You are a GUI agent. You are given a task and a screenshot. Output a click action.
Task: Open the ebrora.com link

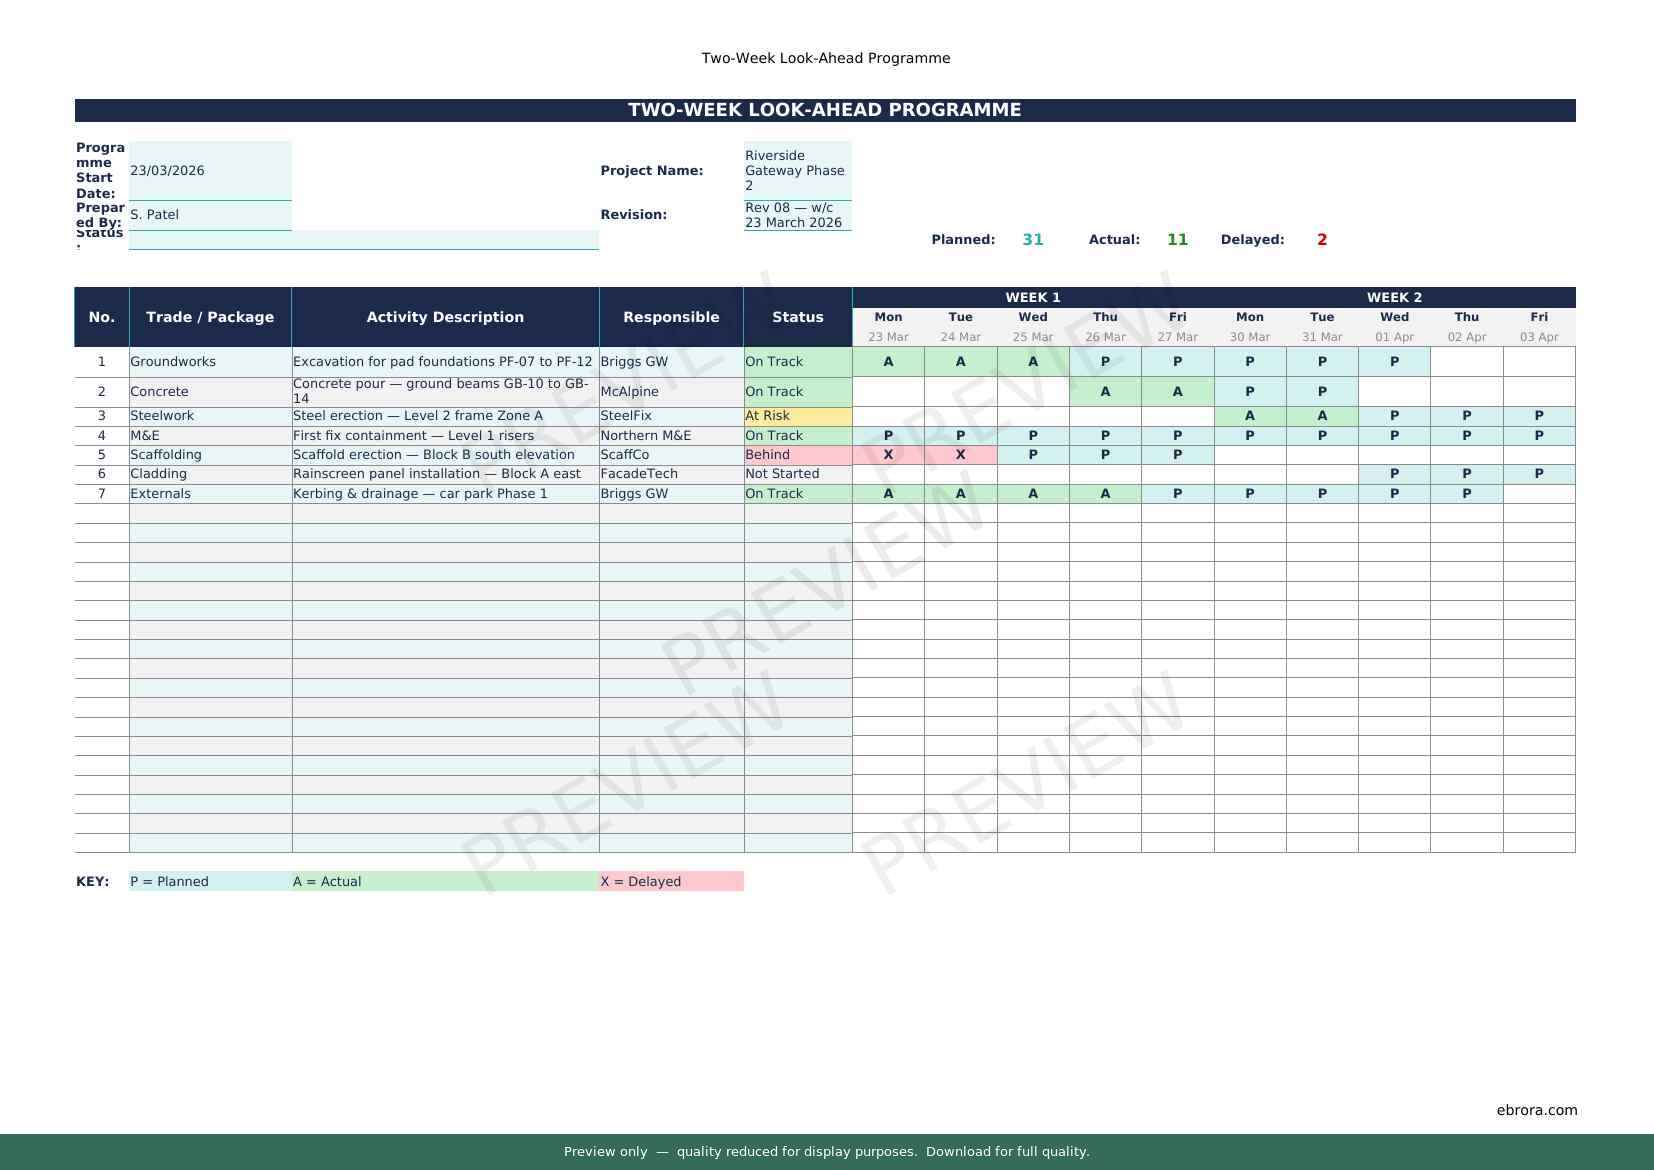point(1536,1110)
